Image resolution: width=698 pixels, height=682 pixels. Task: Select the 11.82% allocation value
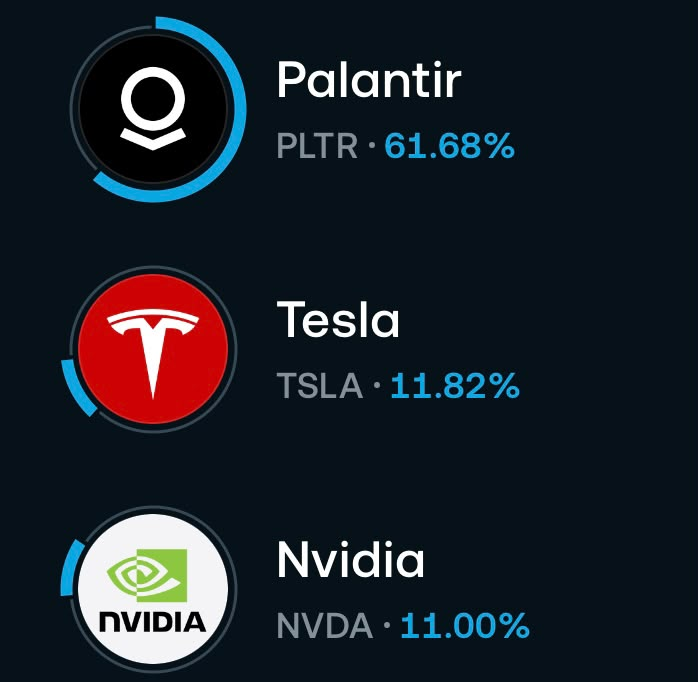pos(455,386)
